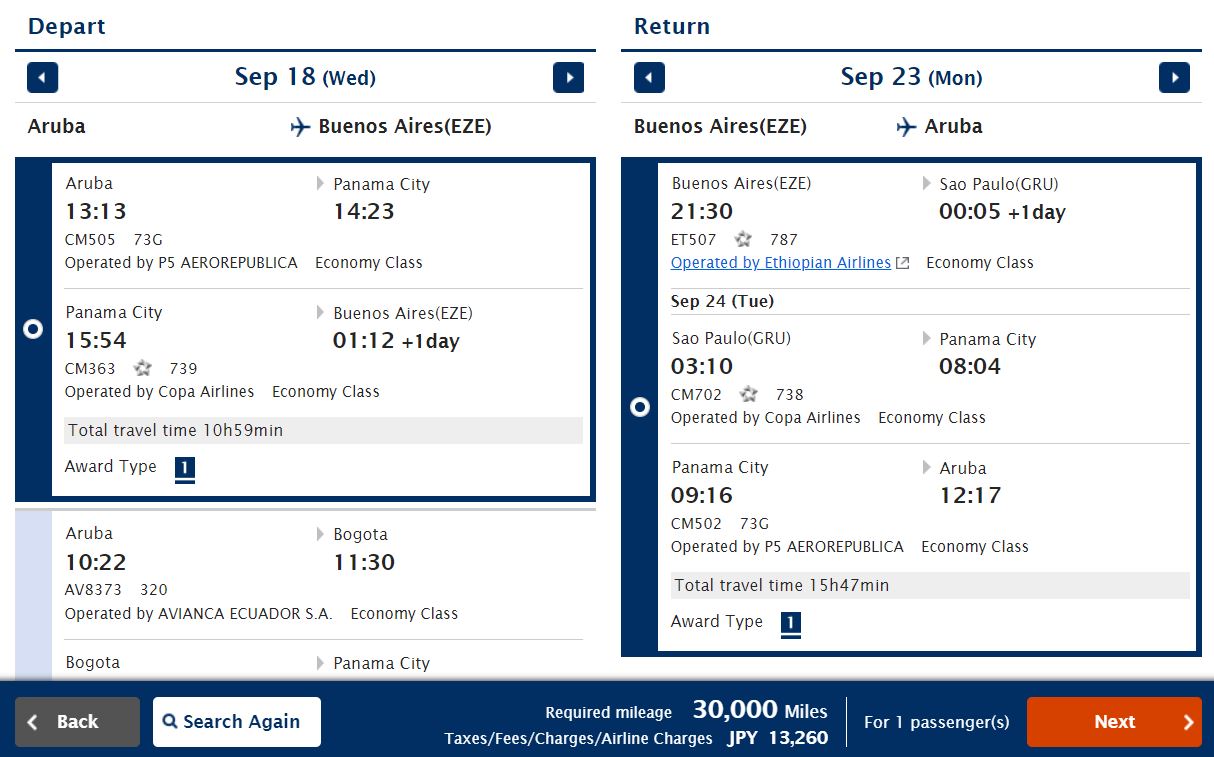Go to previous return date arrow
1214x757 pixels.
coord(649,77)
